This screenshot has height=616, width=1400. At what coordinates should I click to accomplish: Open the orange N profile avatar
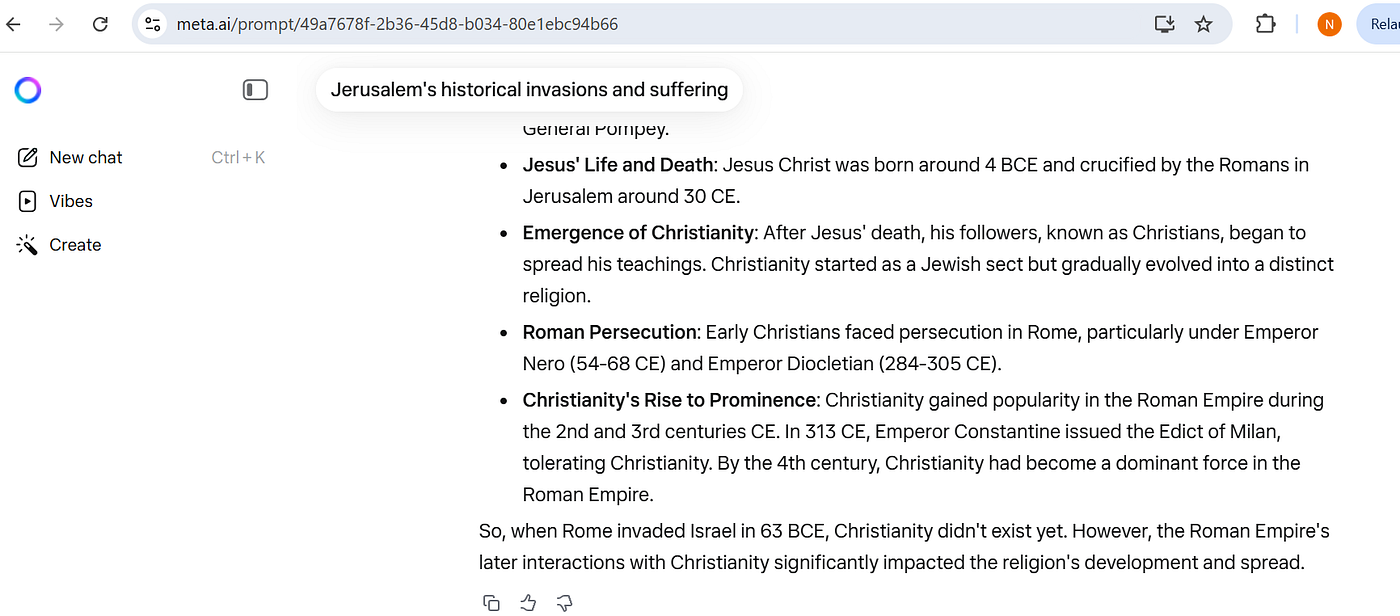click(x=1329, y=24)
